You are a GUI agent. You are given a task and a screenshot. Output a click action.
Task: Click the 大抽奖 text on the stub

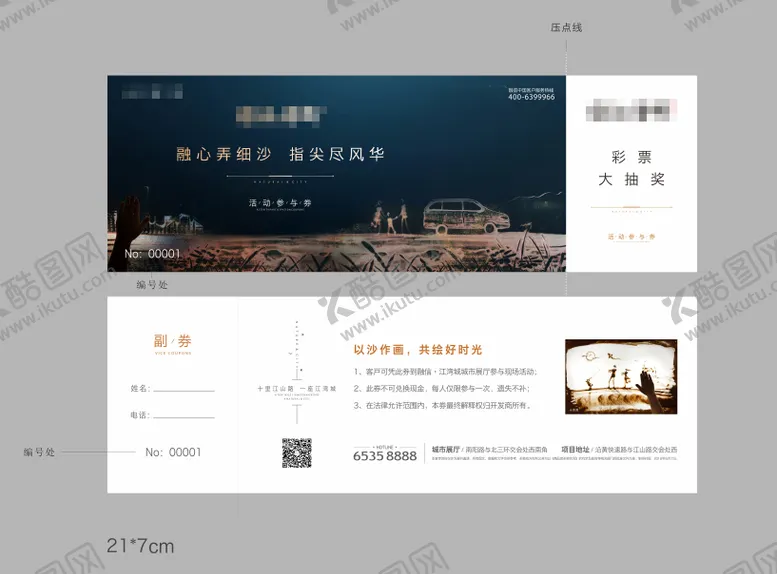coord(631,179)
